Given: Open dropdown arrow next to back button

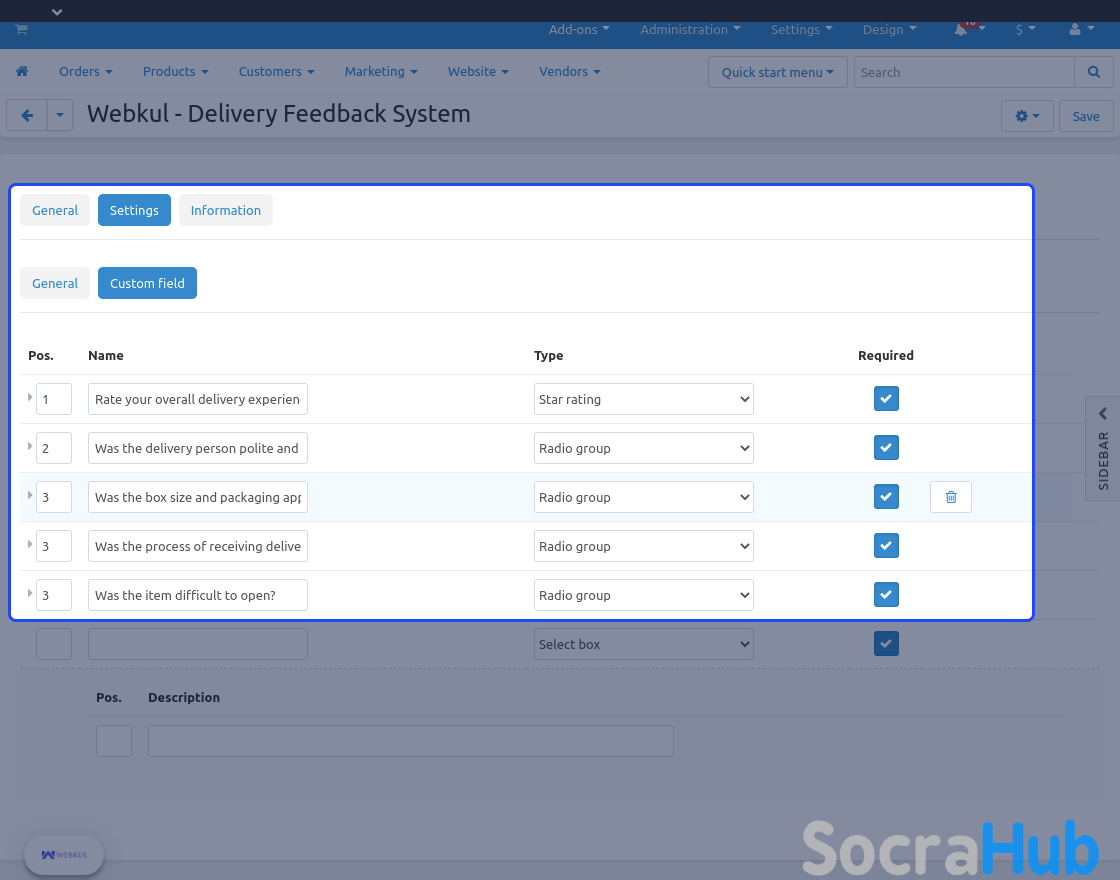Looking at the screenshot, I should [60, 115].
